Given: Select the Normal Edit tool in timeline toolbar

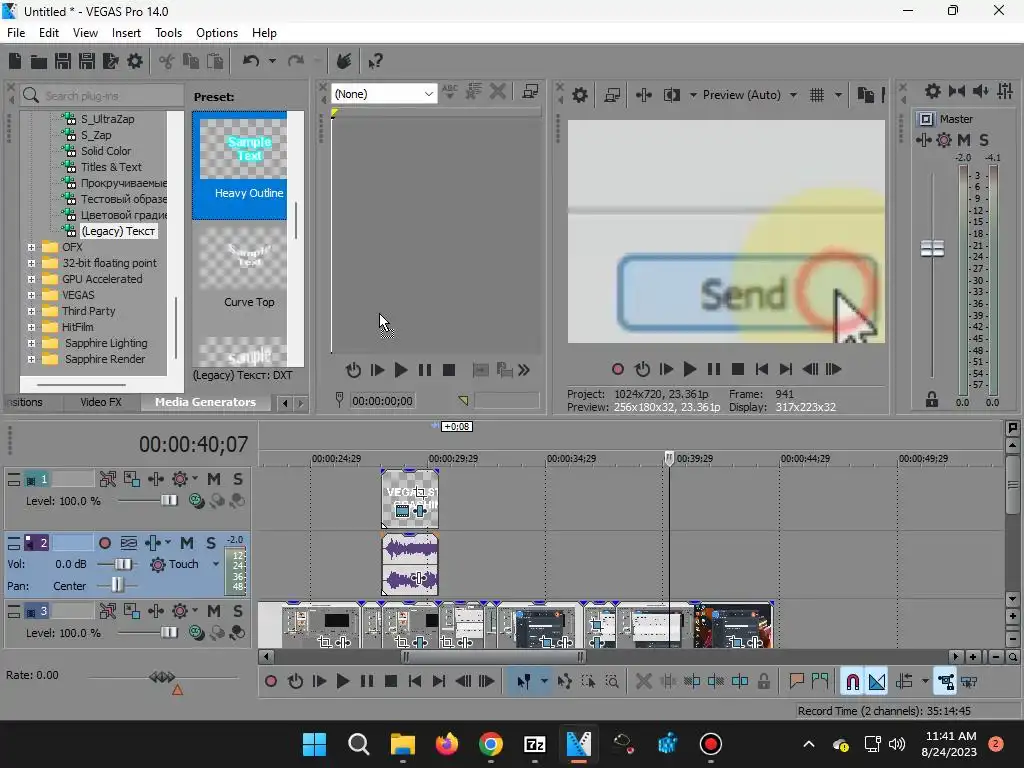Looking at the screenshot, I should (x=524, y=682).
